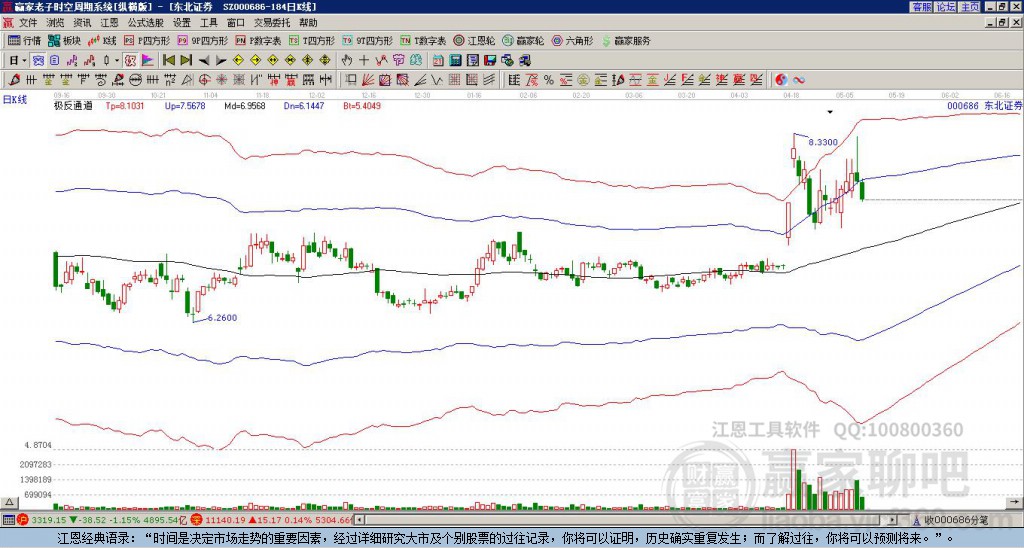
Task: Open the calendar 21 icon
Action: click(x=438, y=60)
